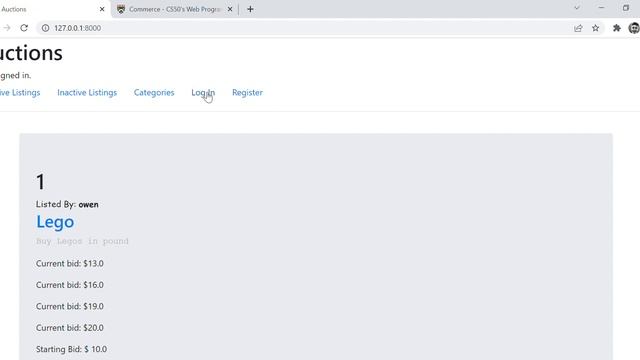
Task: Click the 'Current bid: $16.0' text
Action: tap(70, 285)
